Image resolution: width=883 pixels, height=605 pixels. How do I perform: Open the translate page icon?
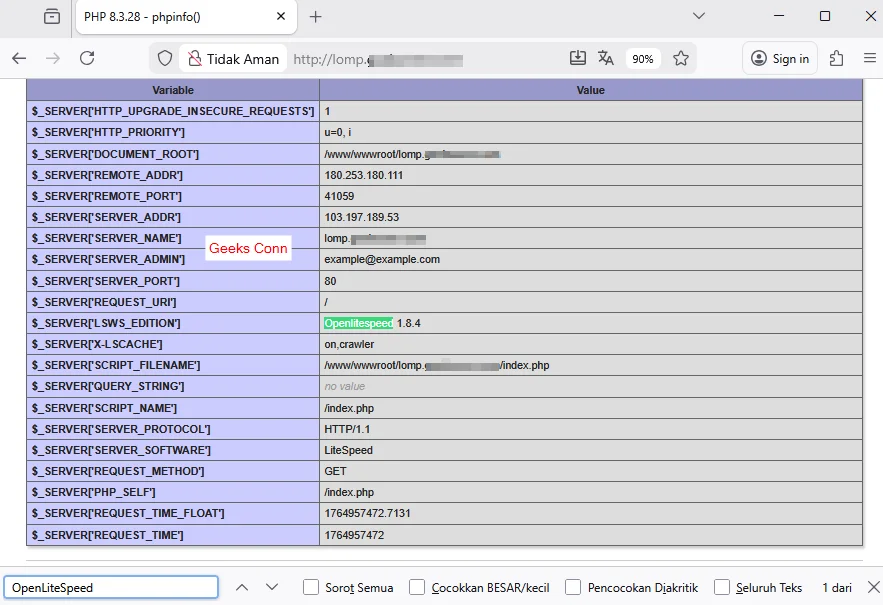[x=606, y=59]
